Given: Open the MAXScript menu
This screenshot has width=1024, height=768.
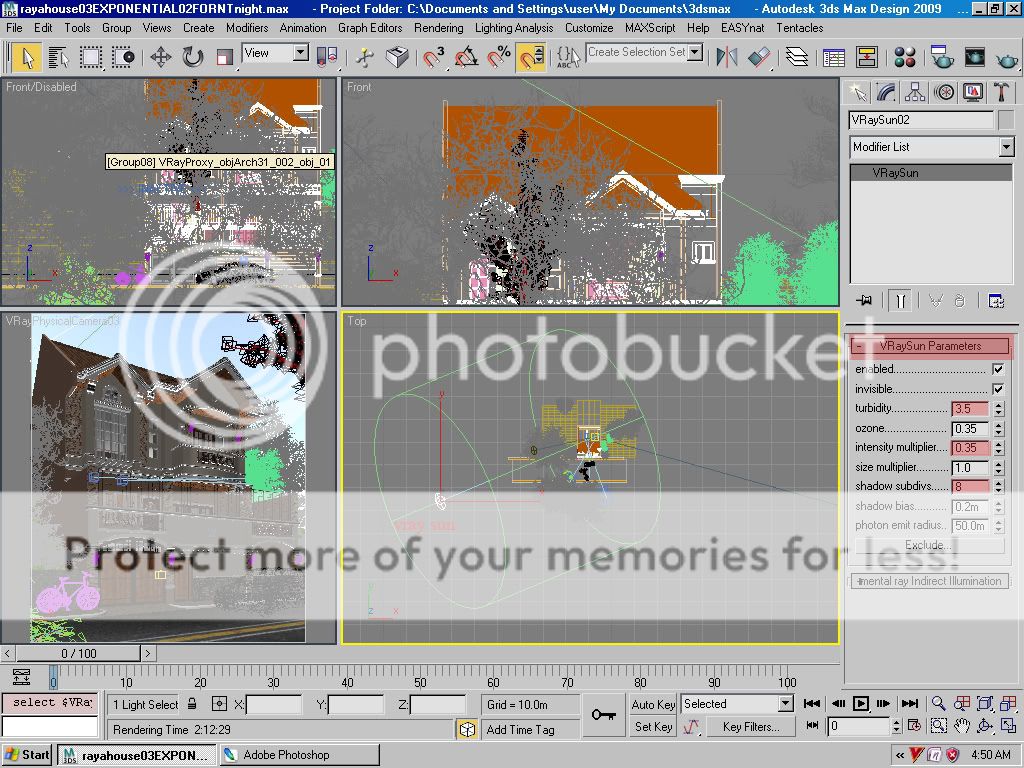Looking at the screenshot, I should click(x=650, y=28).
